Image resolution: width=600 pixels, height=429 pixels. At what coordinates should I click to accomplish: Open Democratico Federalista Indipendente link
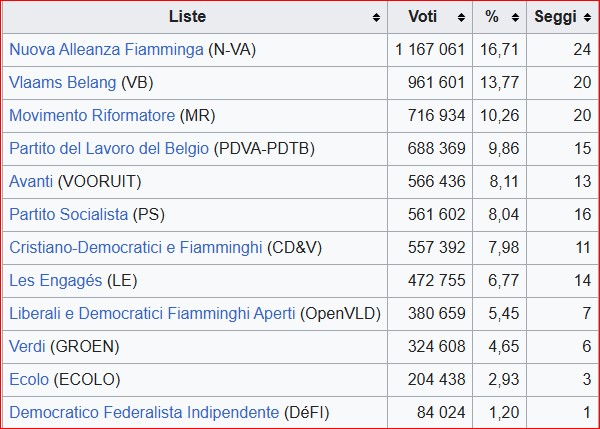tap(144, 412)
